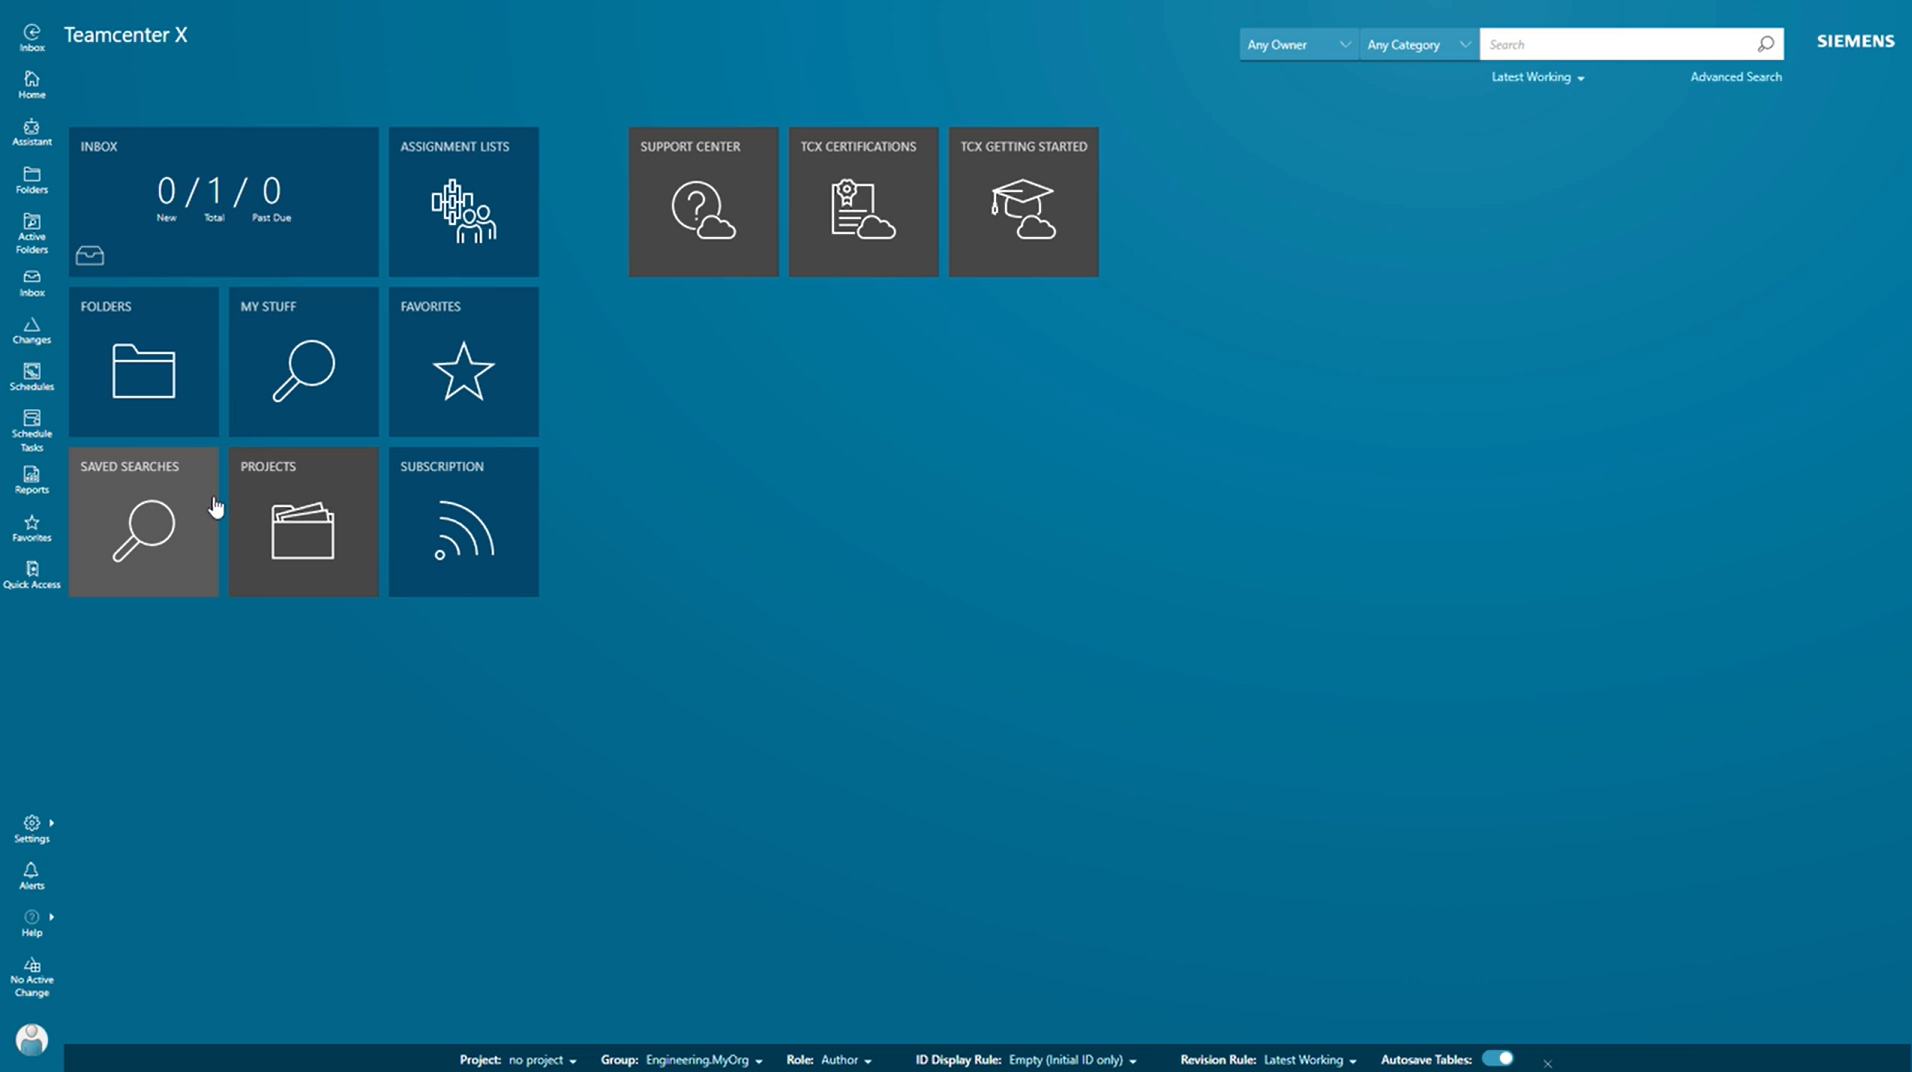Screen dimensions: 1912x1072
Task: Open the Assistant from the sidebar
Action: (x=31, y=131)
